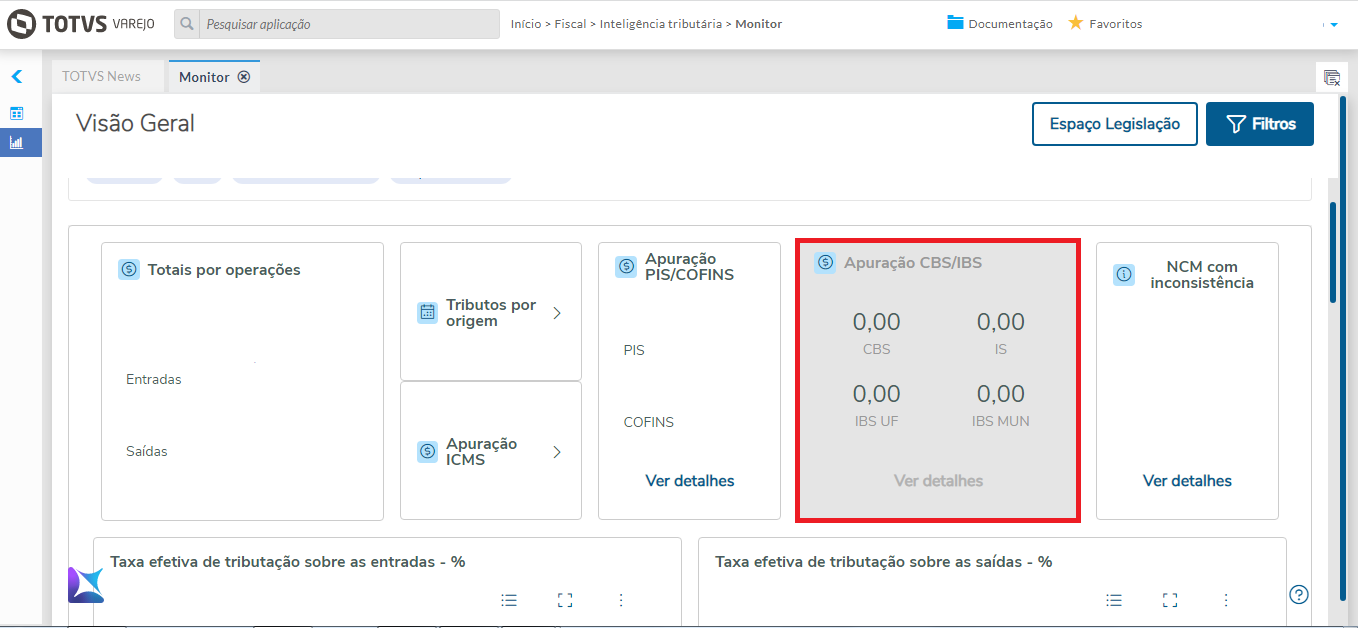Expand the user dropdown arrow at top right

click(x=1333, y=24)
